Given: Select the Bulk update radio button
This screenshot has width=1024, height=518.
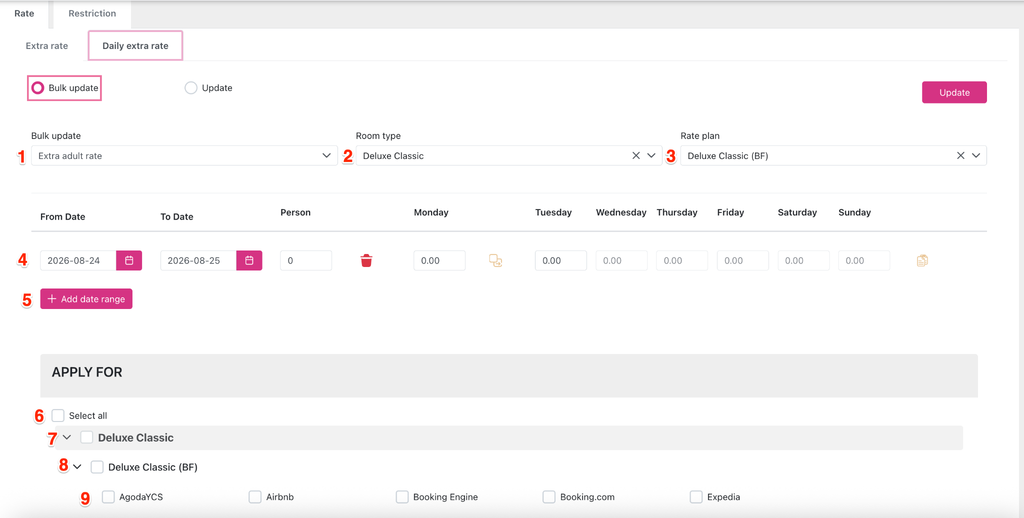Looking at the screenshot, I should tap(38, 88).
